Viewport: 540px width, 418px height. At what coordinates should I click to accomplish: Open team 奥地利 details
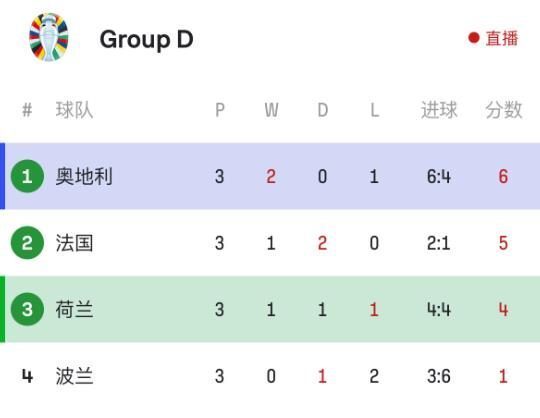pos(84,176)
